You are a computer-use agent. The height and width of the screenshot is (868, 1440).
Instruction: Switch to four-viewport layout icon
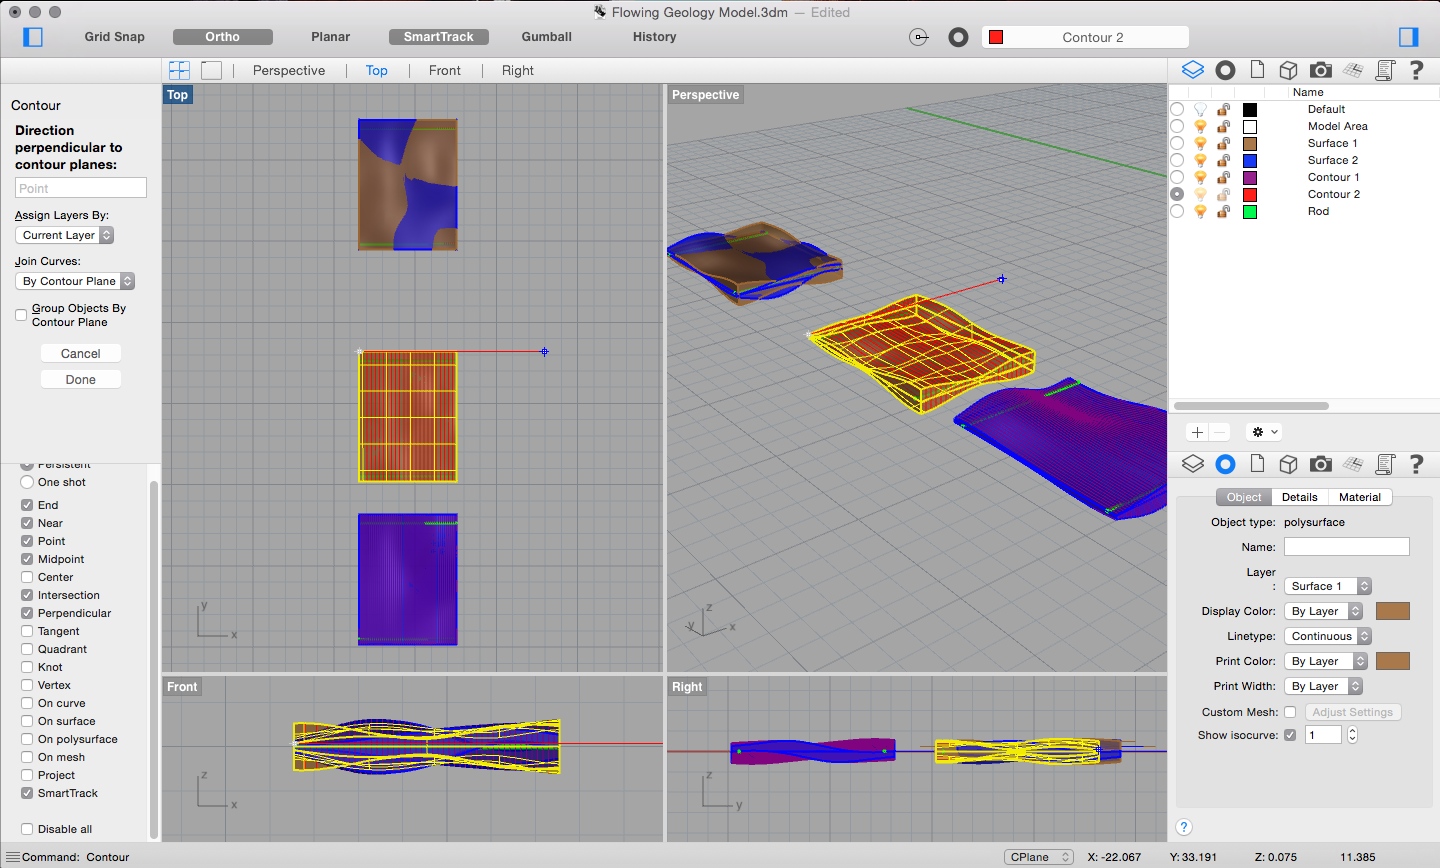pos(180,70)
